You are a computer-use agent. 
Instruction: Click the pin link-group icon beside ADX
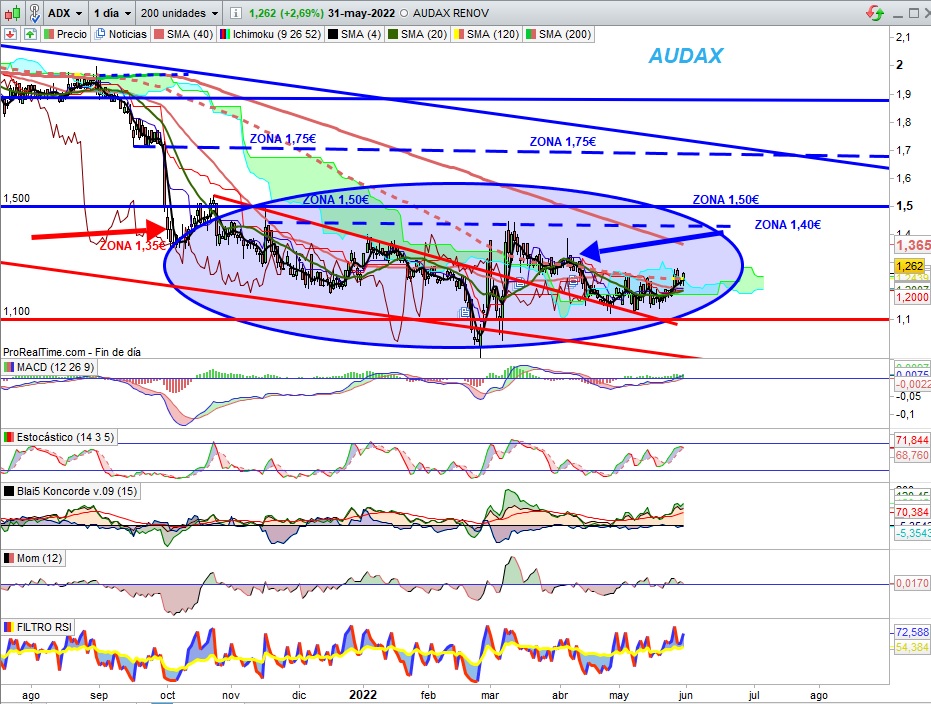34,12
